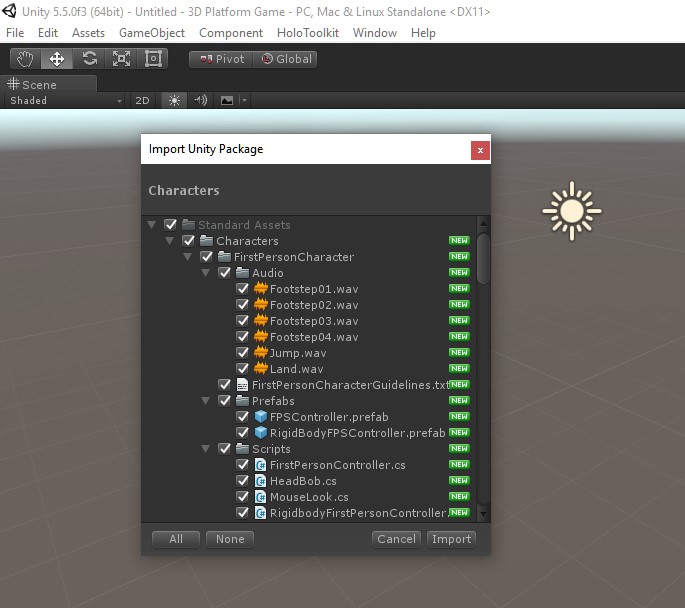Toggle scene audio speaker icon
Image resolution: width=685 pixels, height=608 pixels.
[201, 100]
